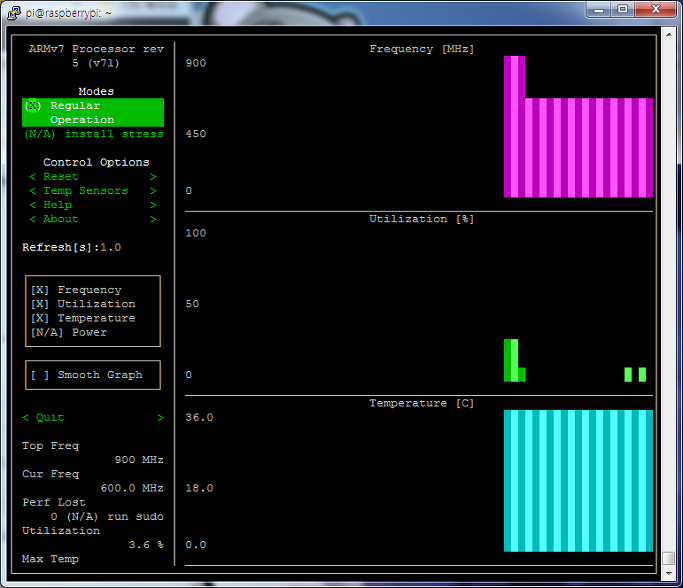The width and height of the screenshot is (683, 588).
Task: Click the '36.0' temperature axis label
Action: point(199,417)
